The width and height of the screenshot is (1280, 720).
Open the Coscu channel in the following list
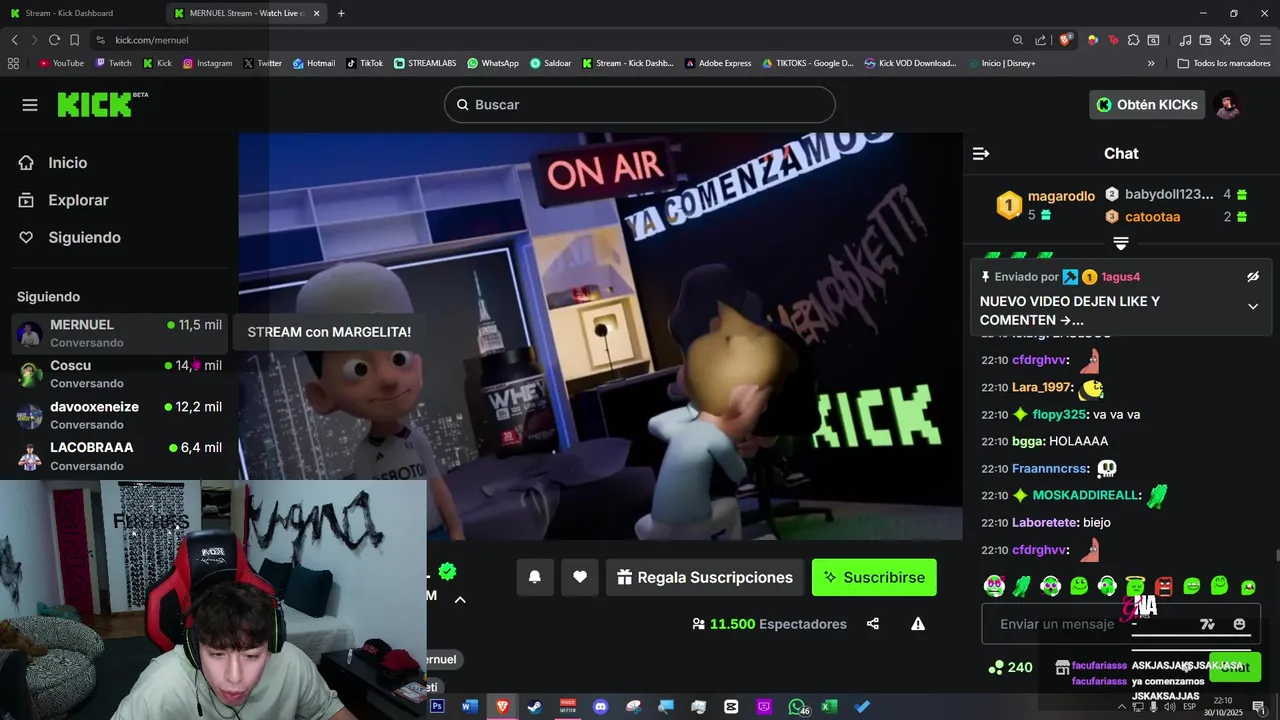pyautogui.click(x=120, y=374)
